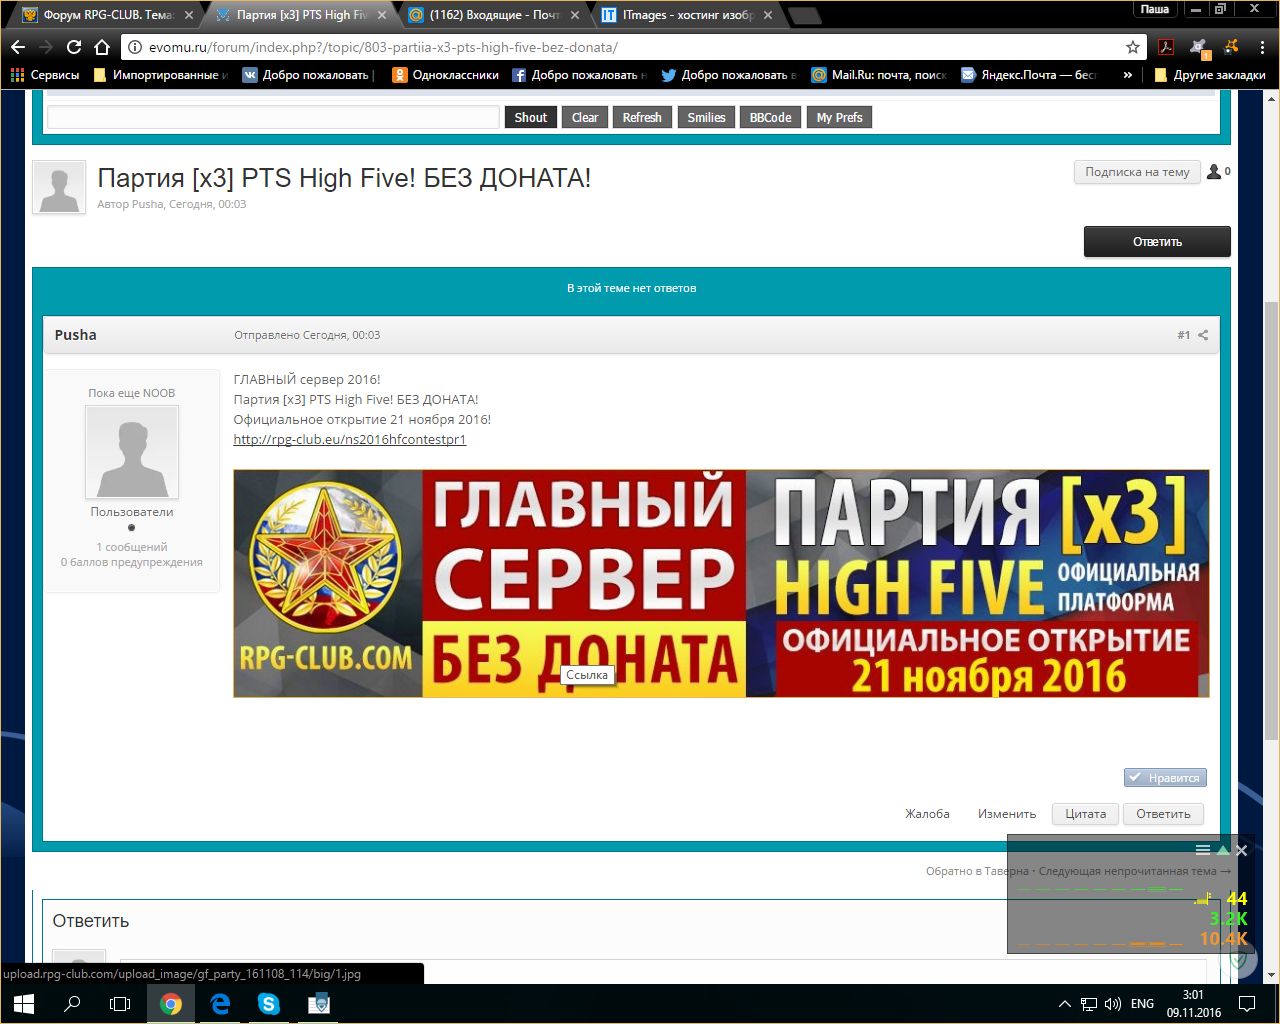Close the Партия [x3] PTS High Five tab
Viewport: 1280px width, 1024px height.
[381, 15]
